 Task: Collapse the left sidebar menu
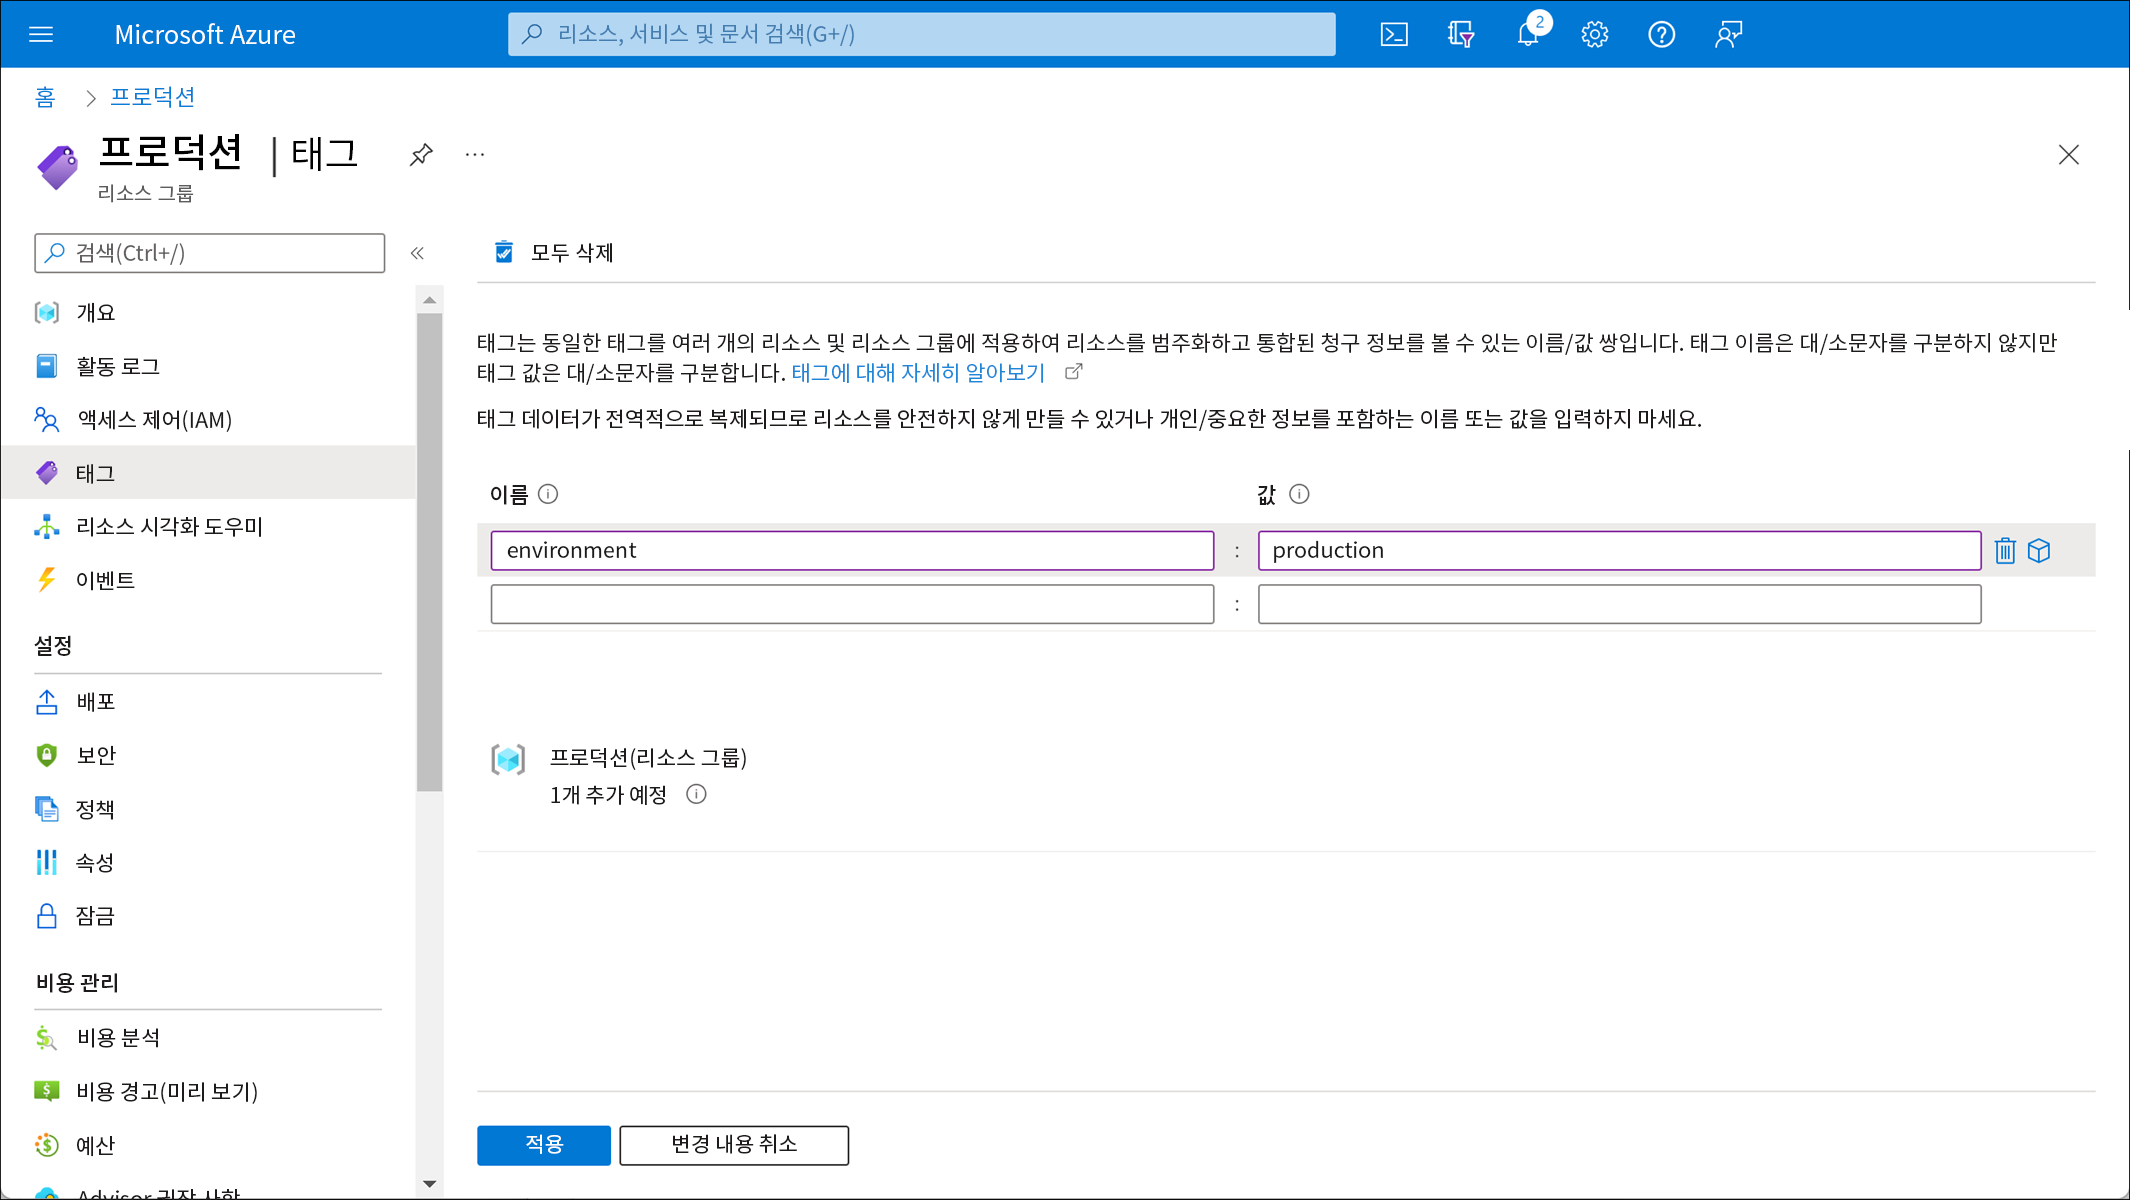(x=417, y=253)
